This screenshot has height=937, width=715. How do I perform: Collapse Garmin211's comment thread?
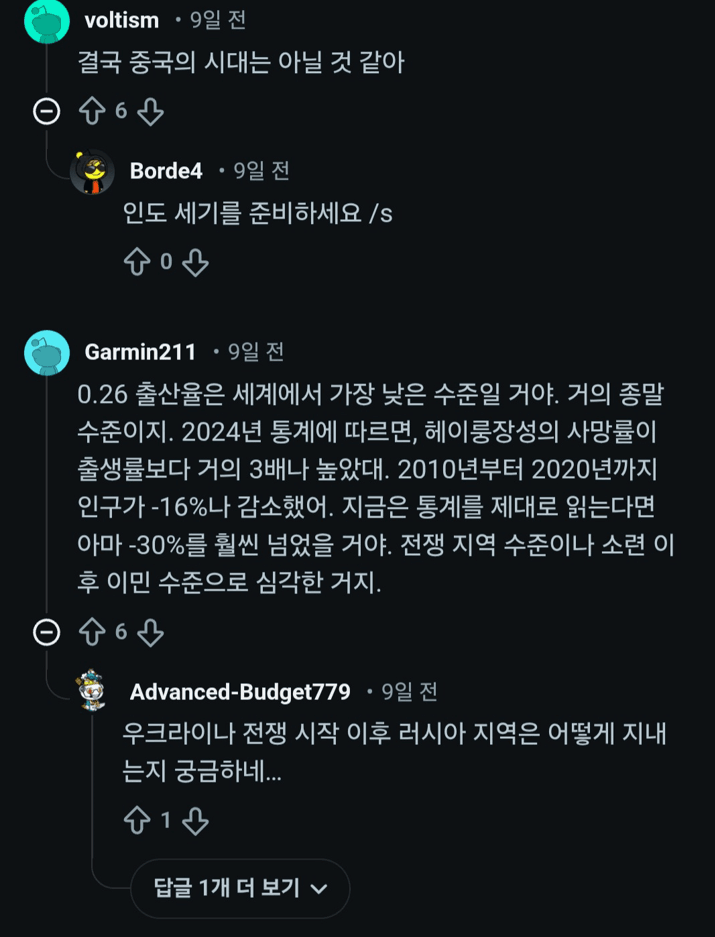(x=46, y=632)
